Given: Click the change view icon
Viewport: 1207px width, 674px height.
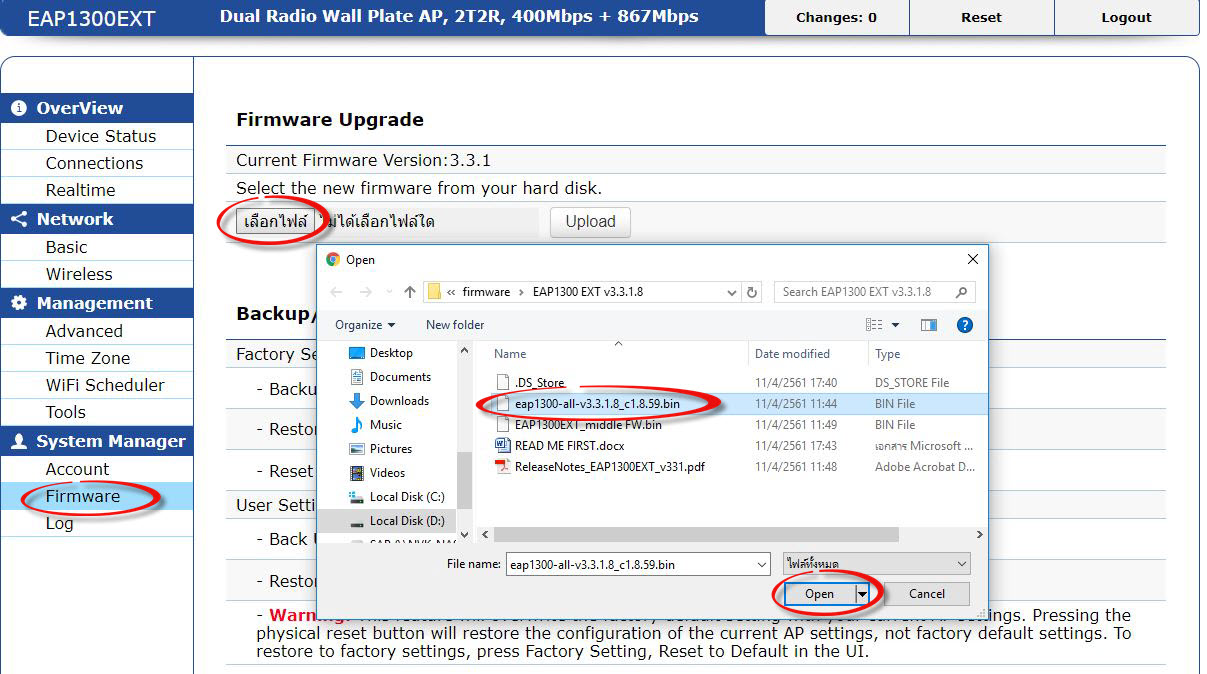Looking at the screenshot, I should click(x=875, y=325).
